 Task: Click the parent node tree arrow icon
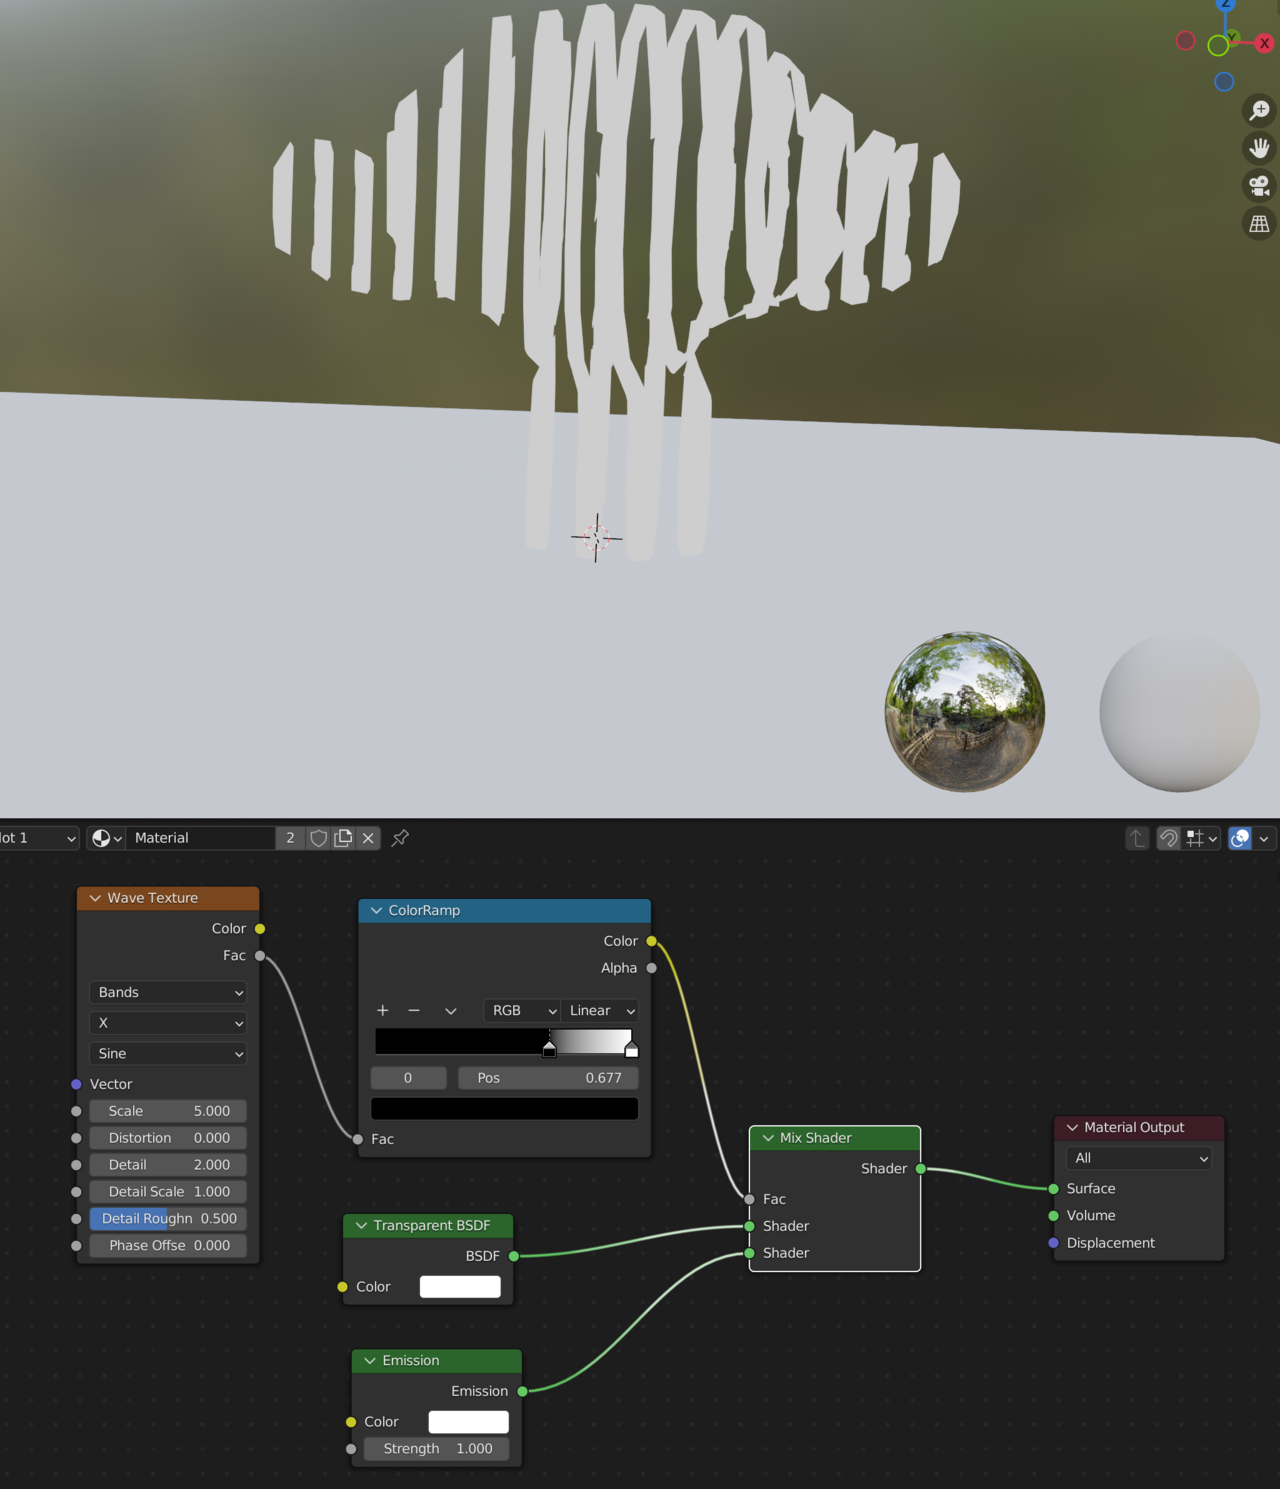1137,838
